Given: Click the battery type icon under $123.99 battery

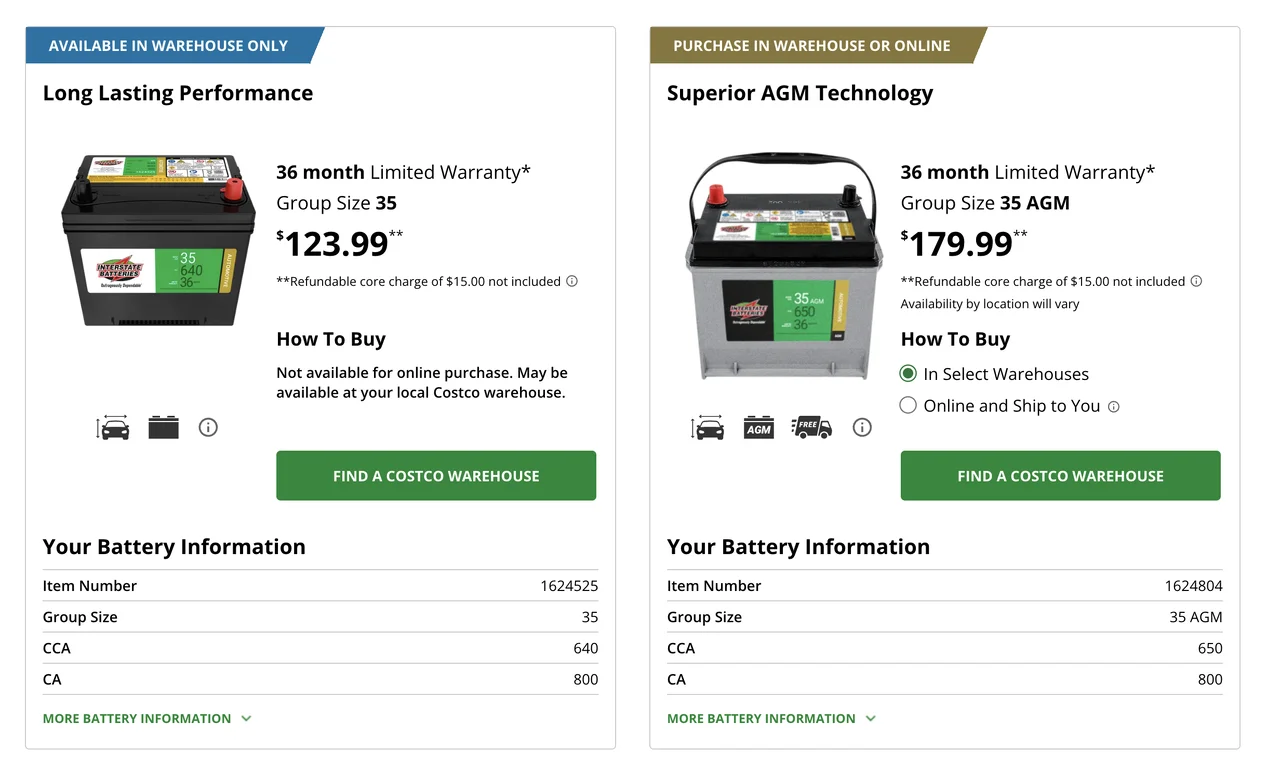Looking at the screenshot, I should pos(163,428).
